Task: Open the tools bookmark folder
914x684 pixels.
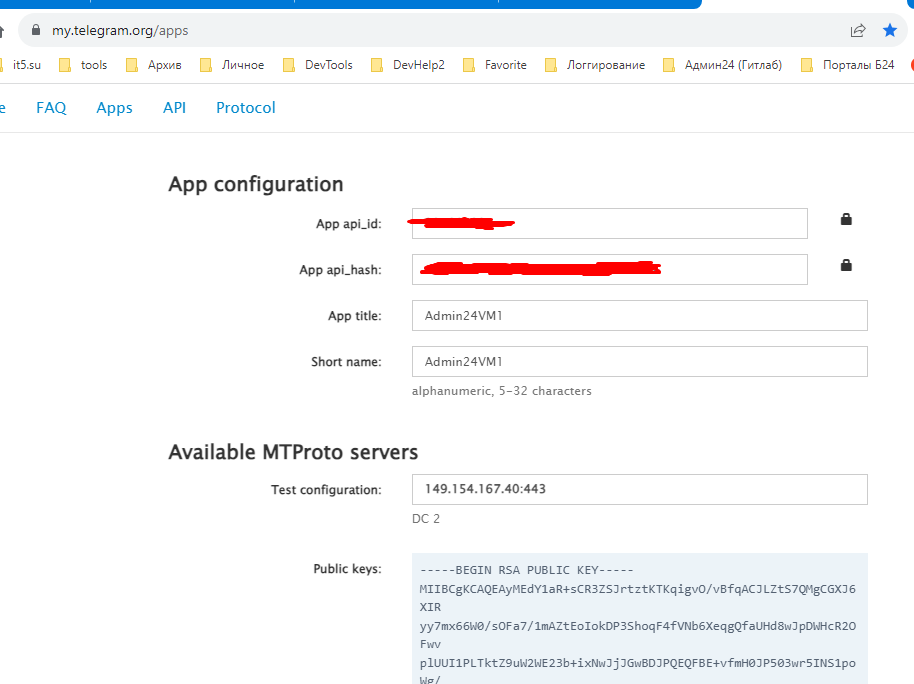Action: click(x=83, y=65)
